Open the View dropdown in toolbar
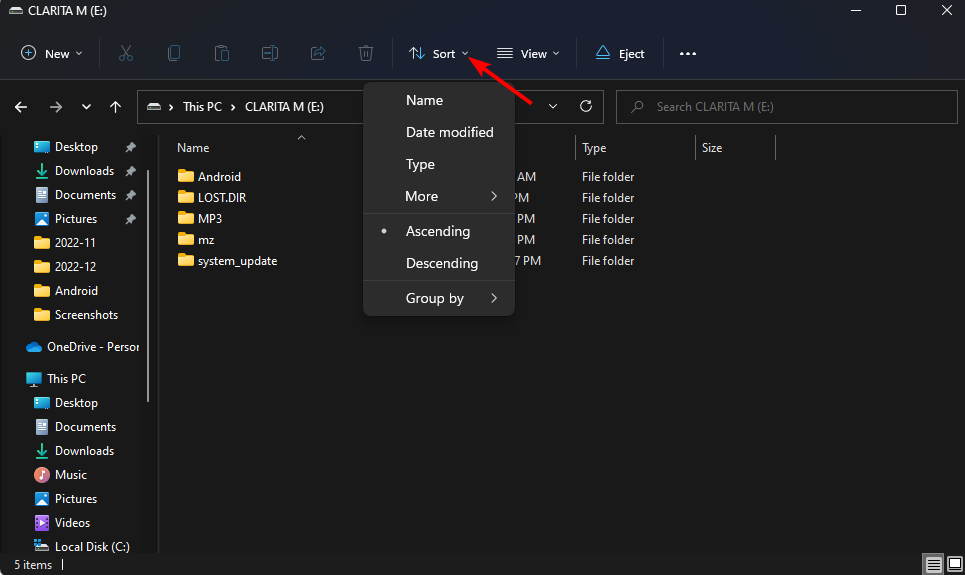 tap(528, 54)
